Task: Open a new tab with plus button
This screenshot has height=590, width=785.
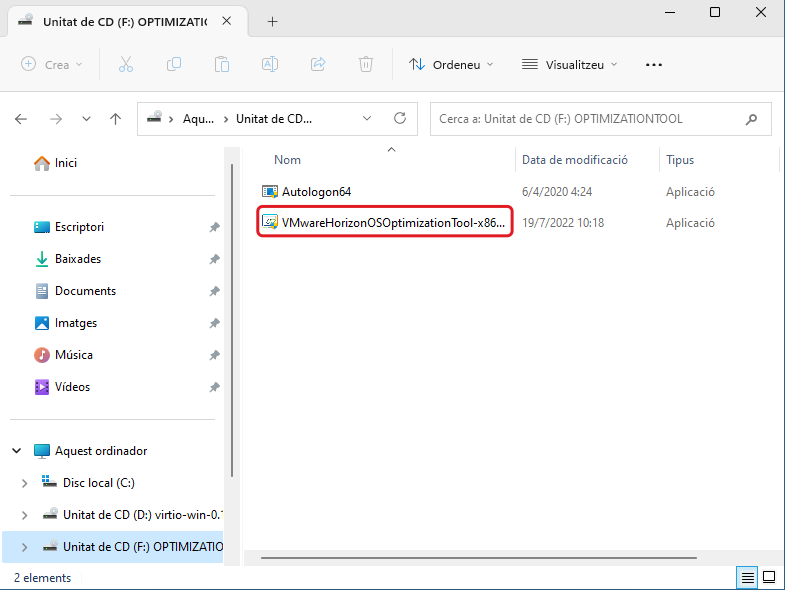Action: 272,21
